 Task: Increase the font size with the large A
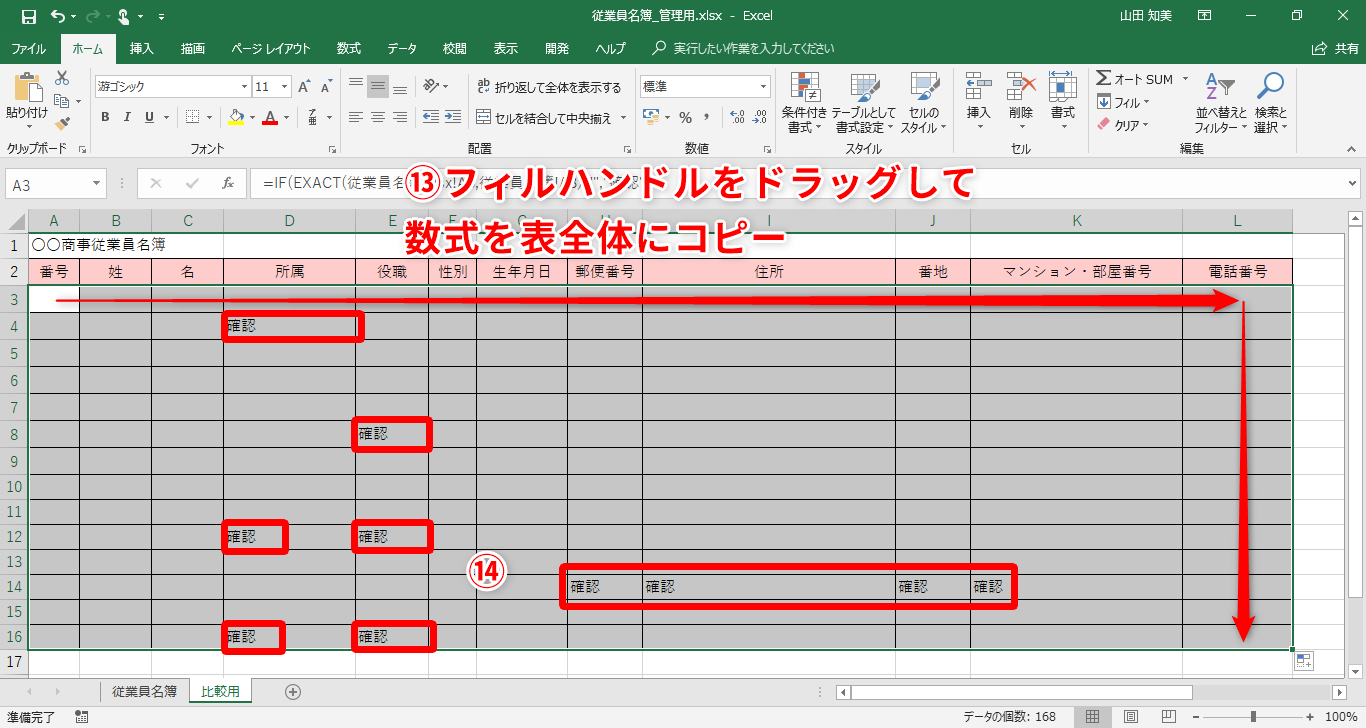point(303,87)
